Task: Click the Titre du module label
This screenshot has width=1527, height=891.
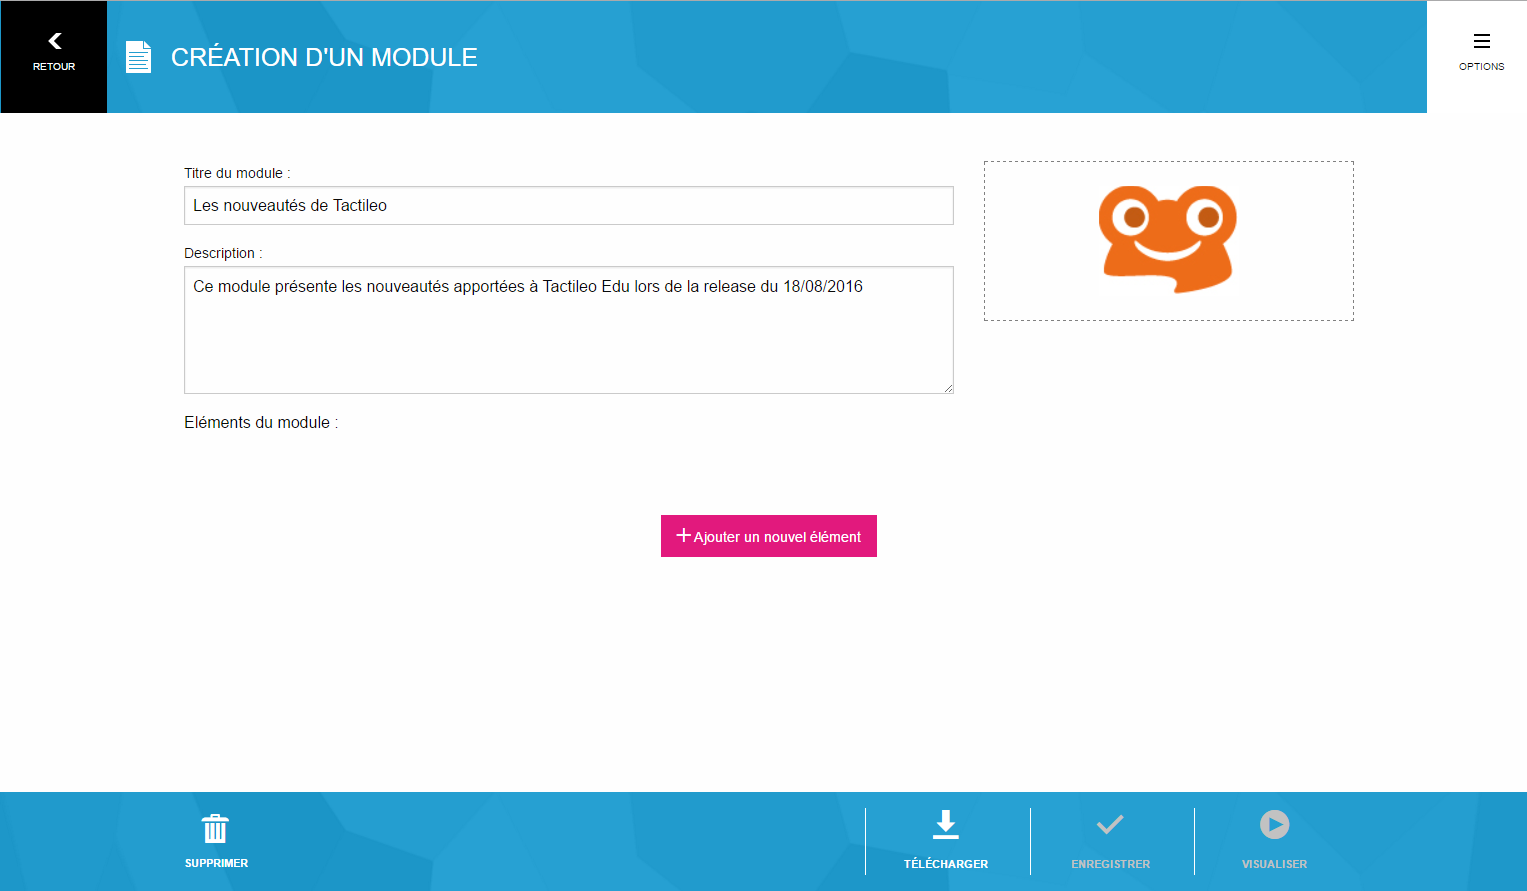Action: [x=237, y=173]
